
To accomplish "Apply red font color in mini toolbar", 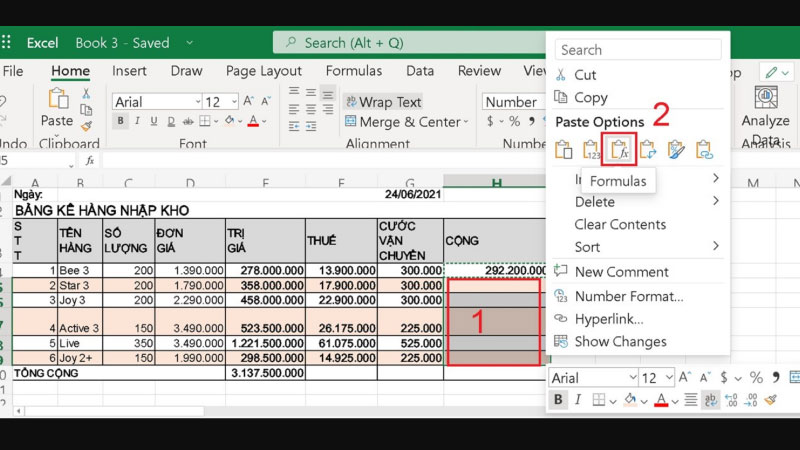I will click(661, 399).
